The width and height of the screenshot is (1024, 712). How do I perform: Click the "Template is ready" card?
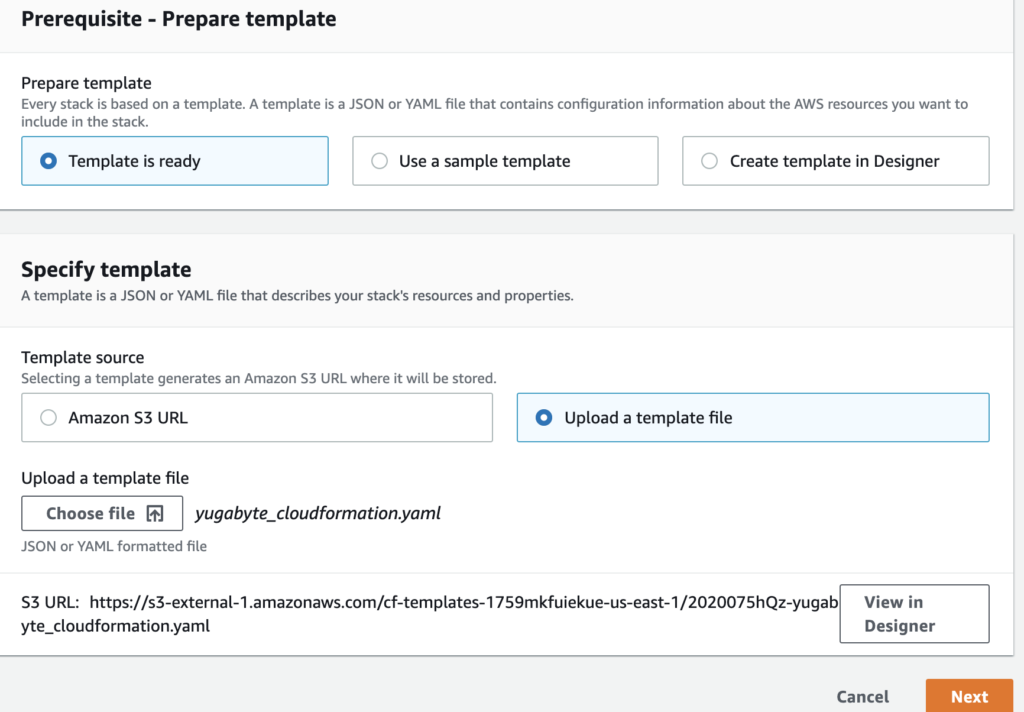pyautogui.click(x=175, y=161)
